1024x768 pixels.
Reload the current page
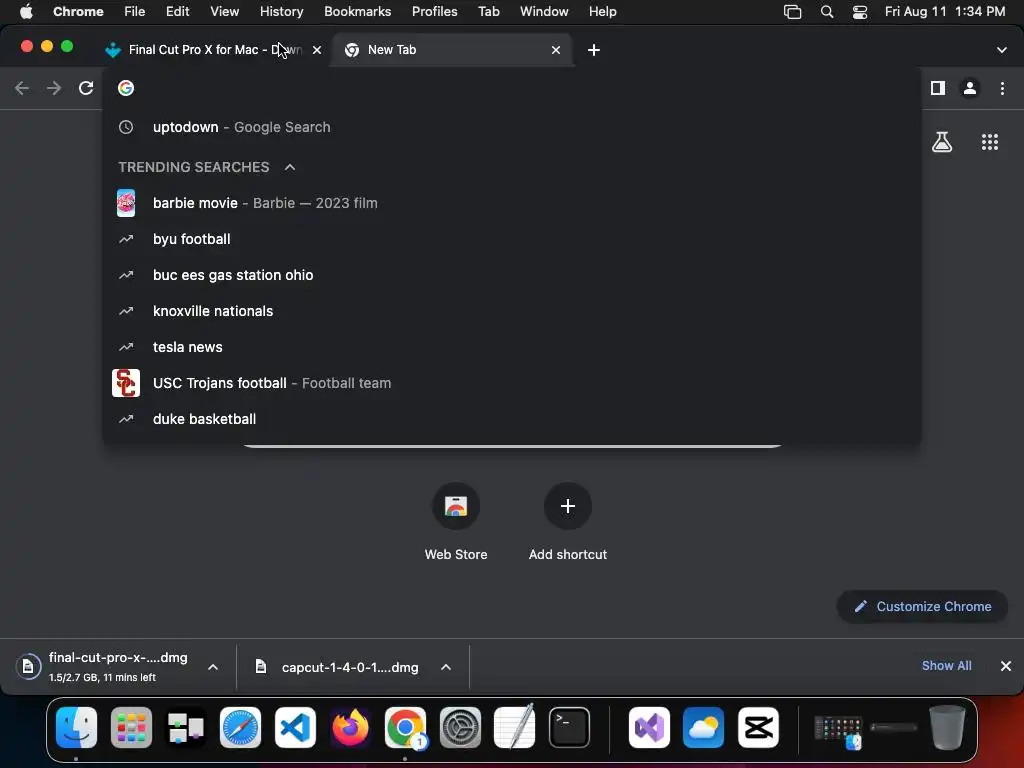86,88
